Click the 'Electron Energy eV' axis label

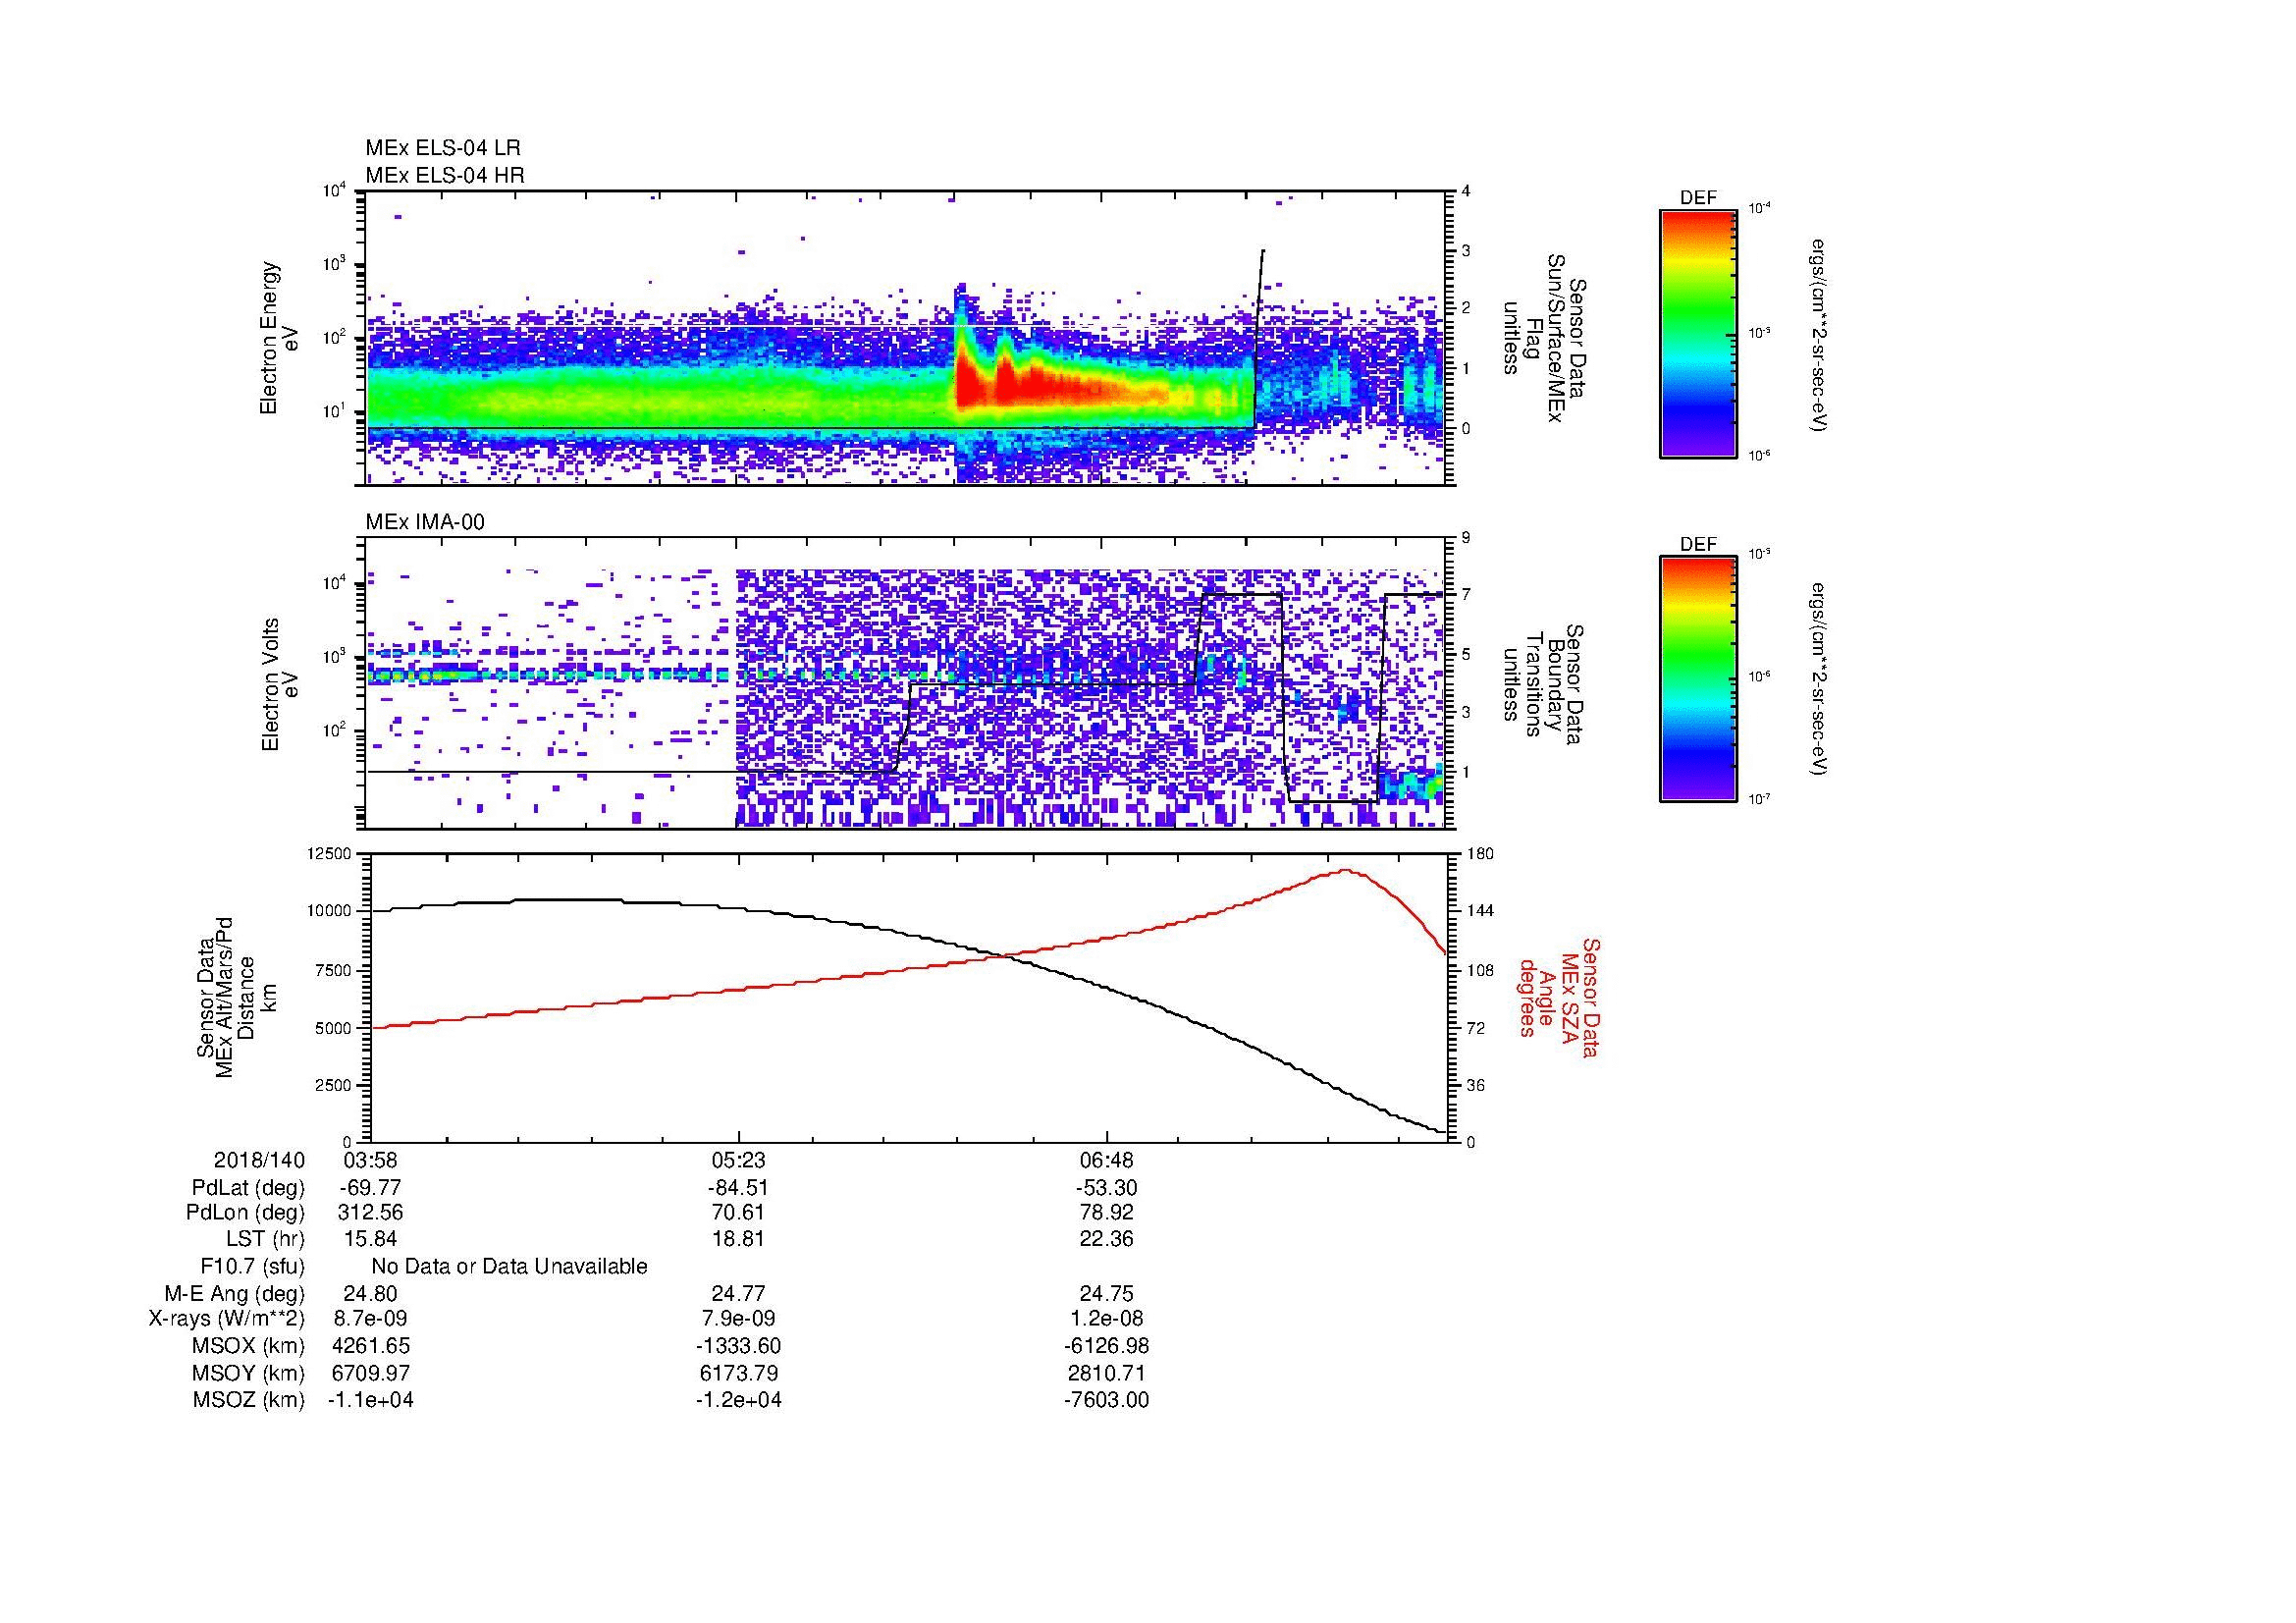[279, 338]
